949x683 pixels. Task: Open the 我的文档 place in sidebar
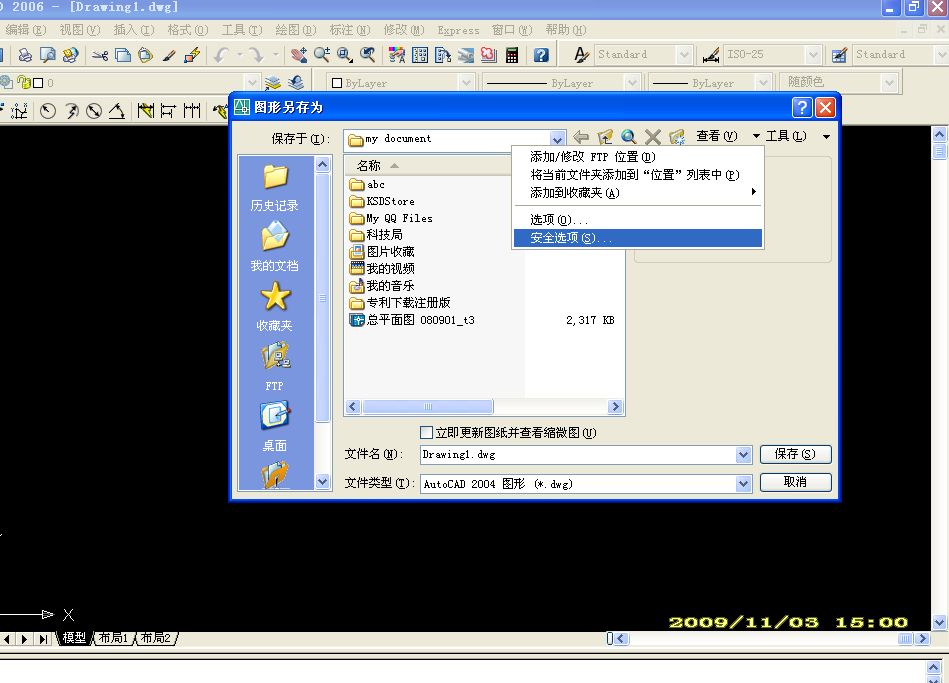coord(275,246)
